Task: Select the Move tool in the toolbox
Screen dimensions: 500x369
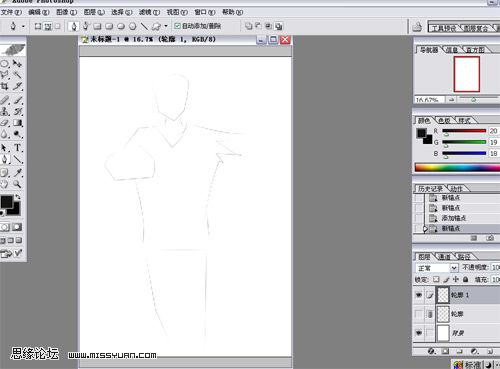Action: click(17, 63)
